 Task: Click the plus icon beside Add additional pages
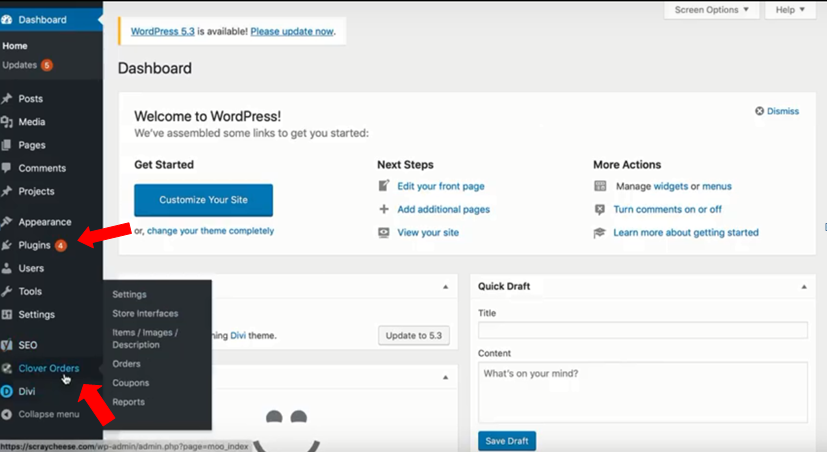point(384,209)
